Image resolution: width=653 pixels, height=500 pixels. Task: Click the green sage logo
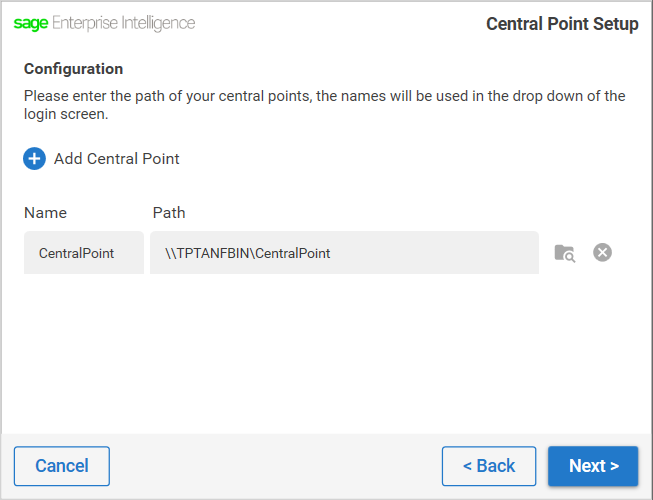click(31, 23)
